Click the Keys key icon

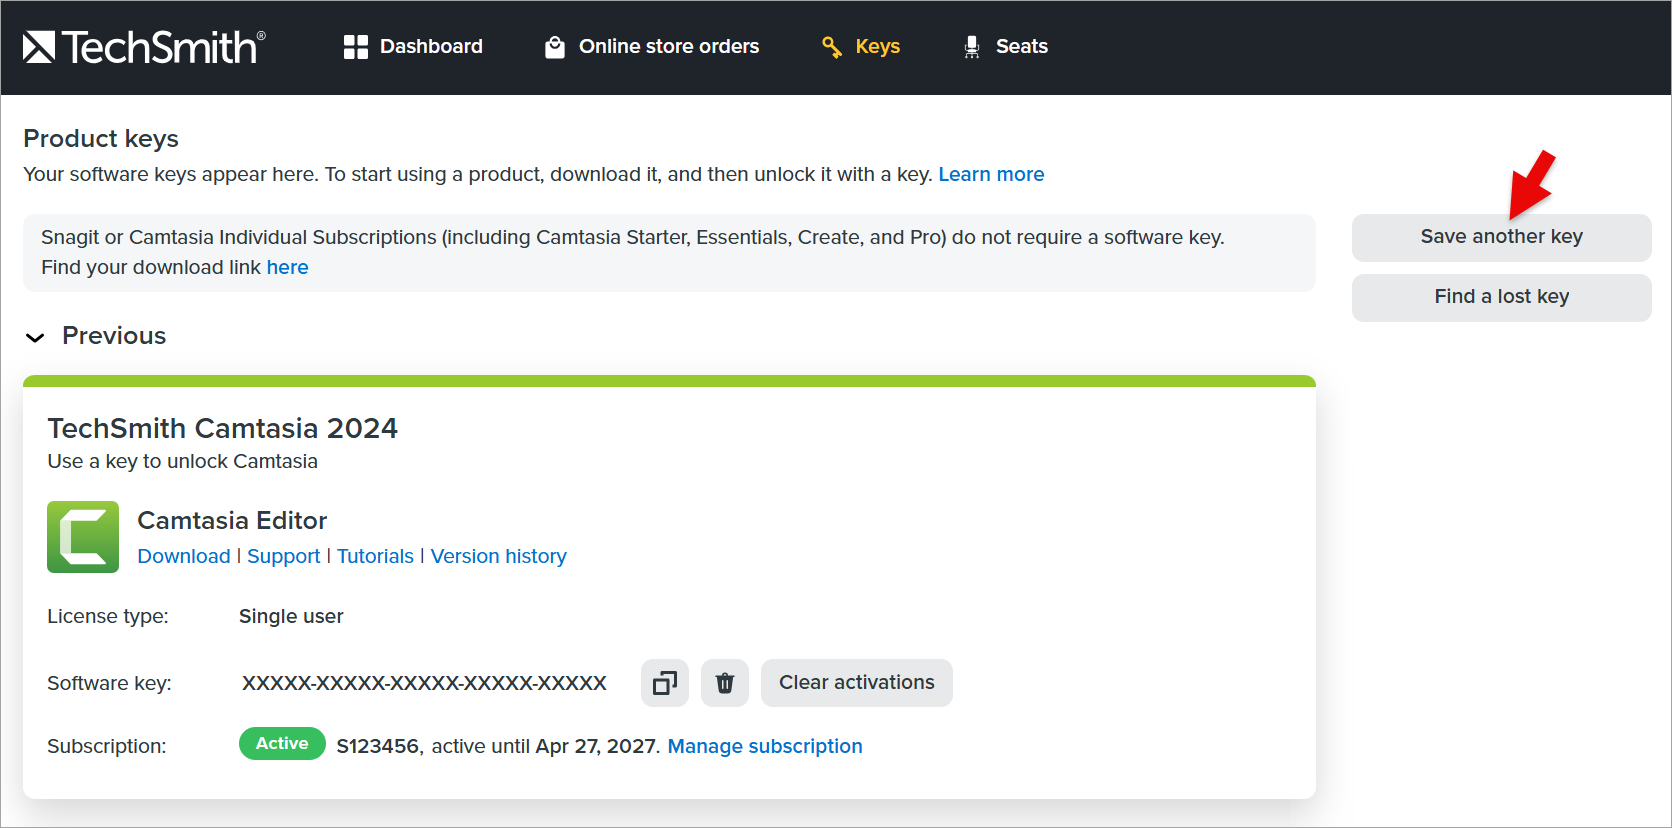pyautogui.click(x=832, y=47)
